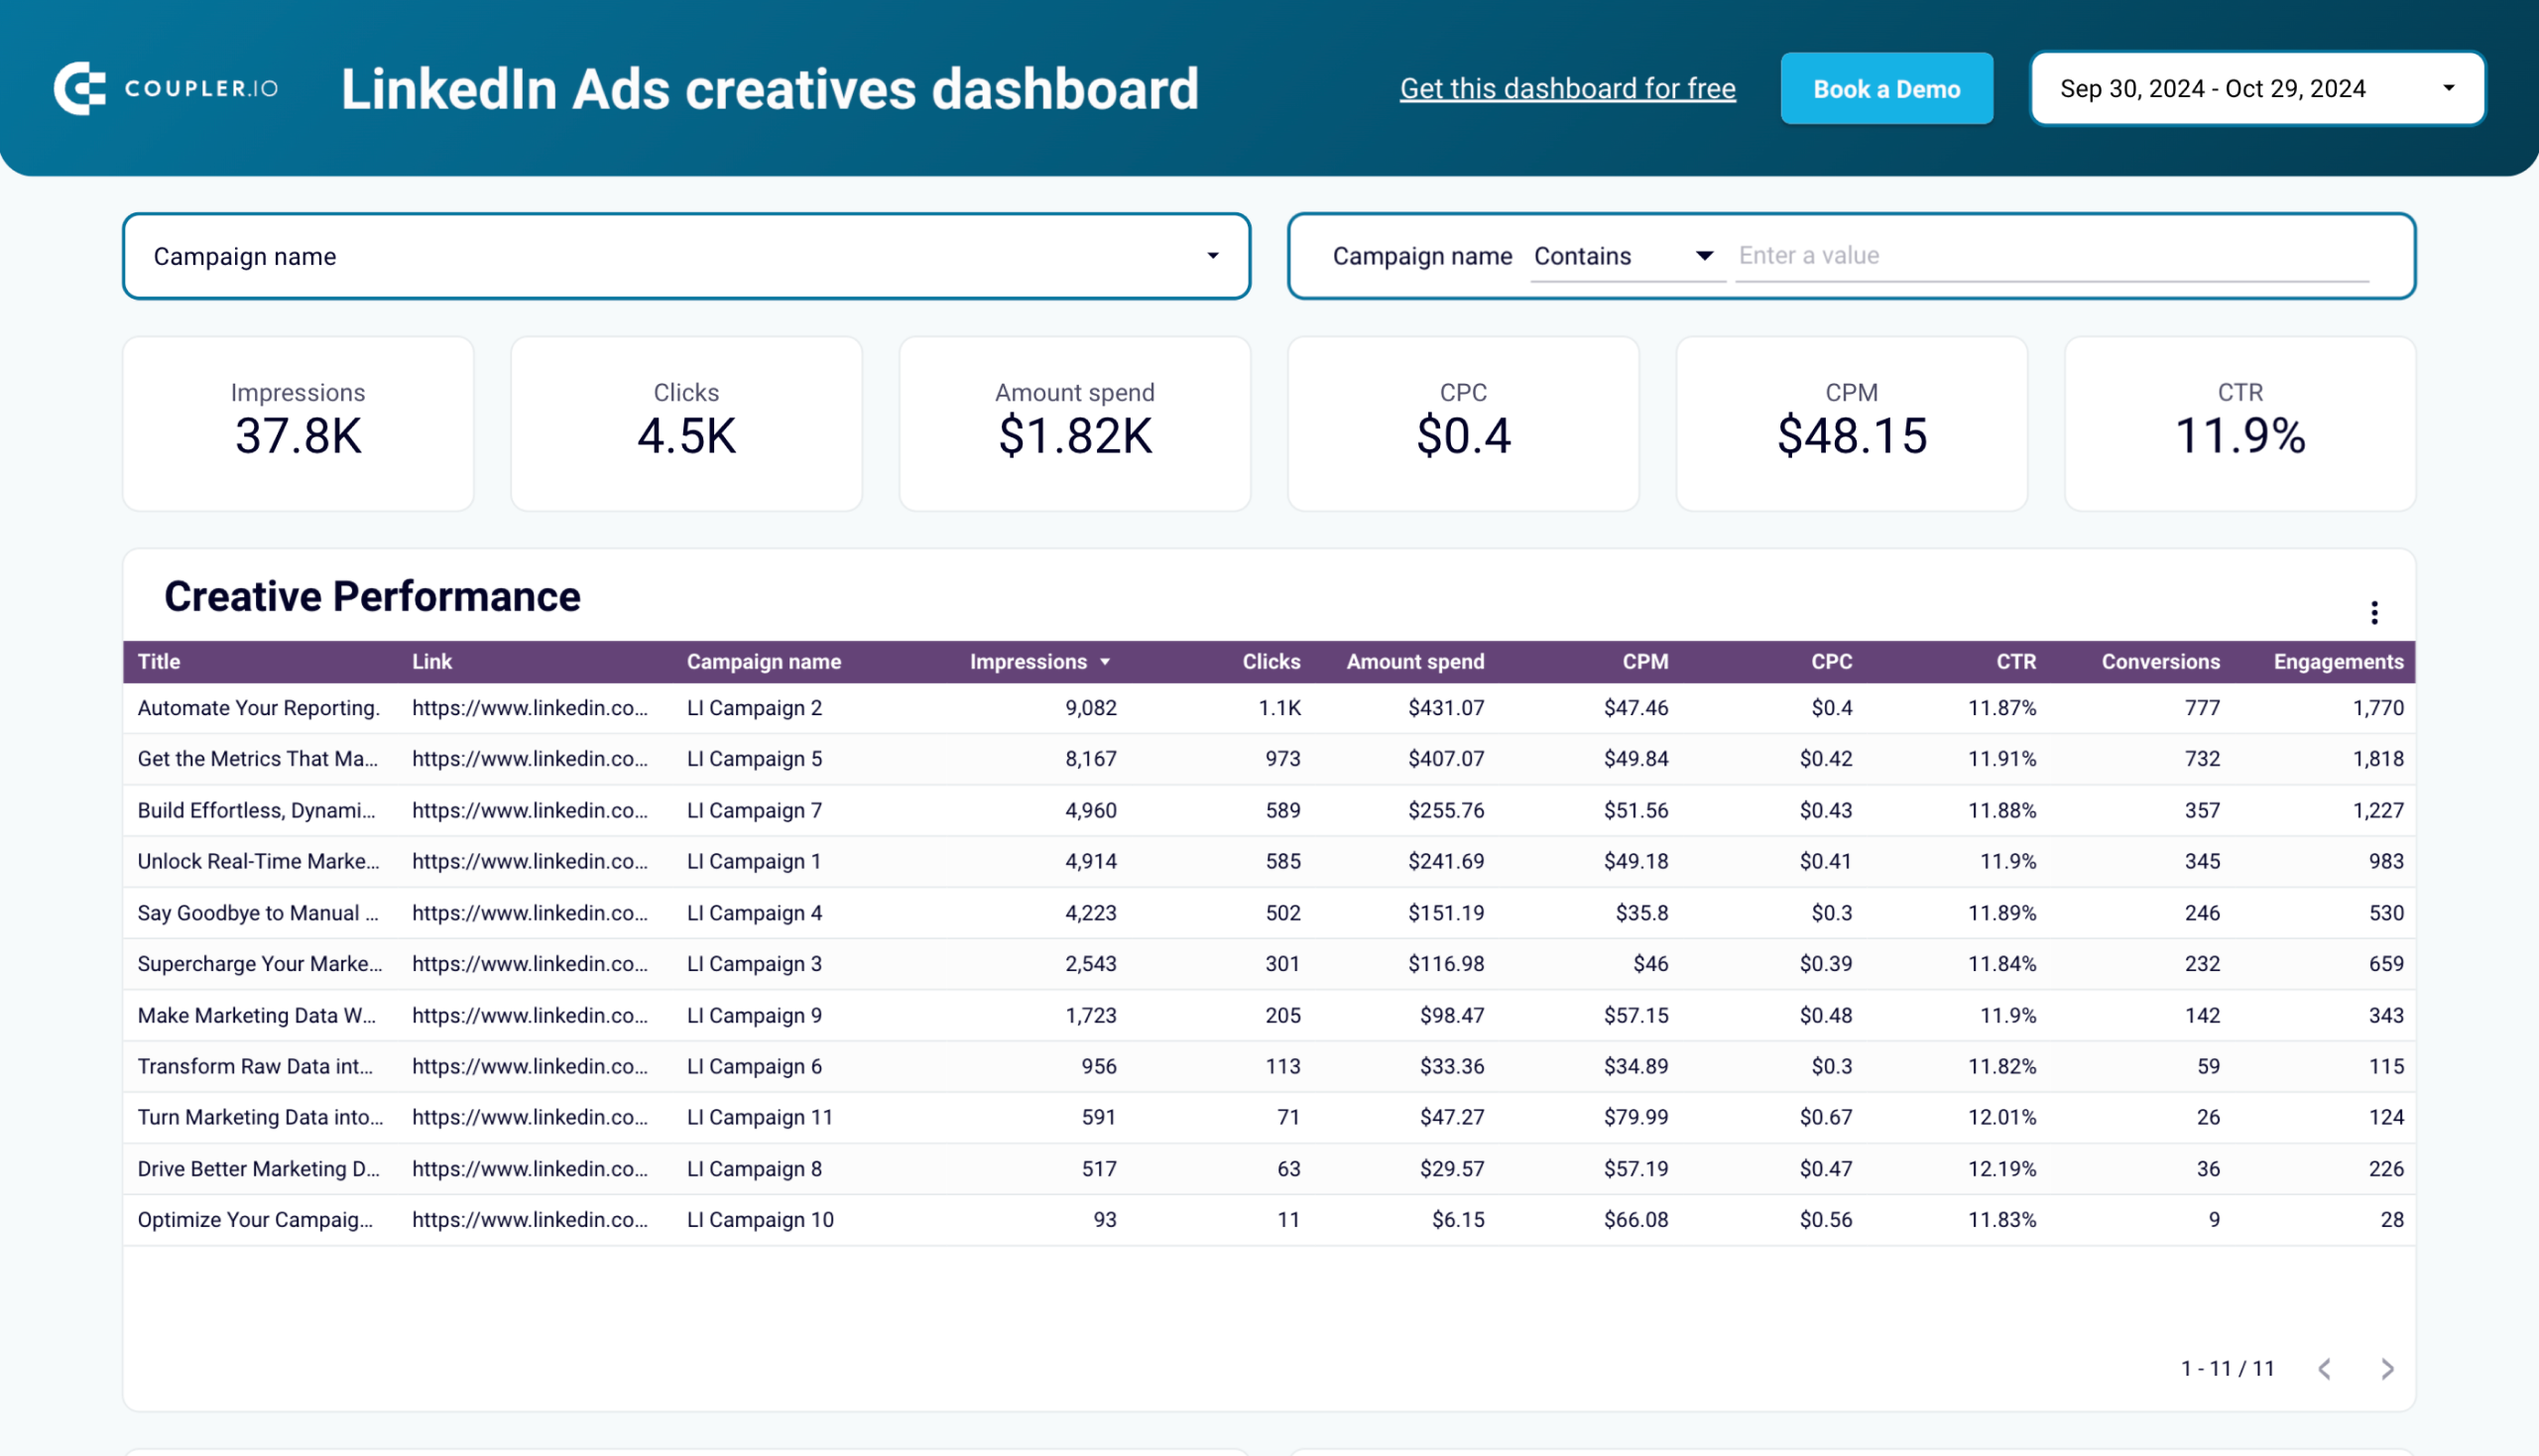Click the 'LI Campaign 6' campaign cell

[754, 1066]
